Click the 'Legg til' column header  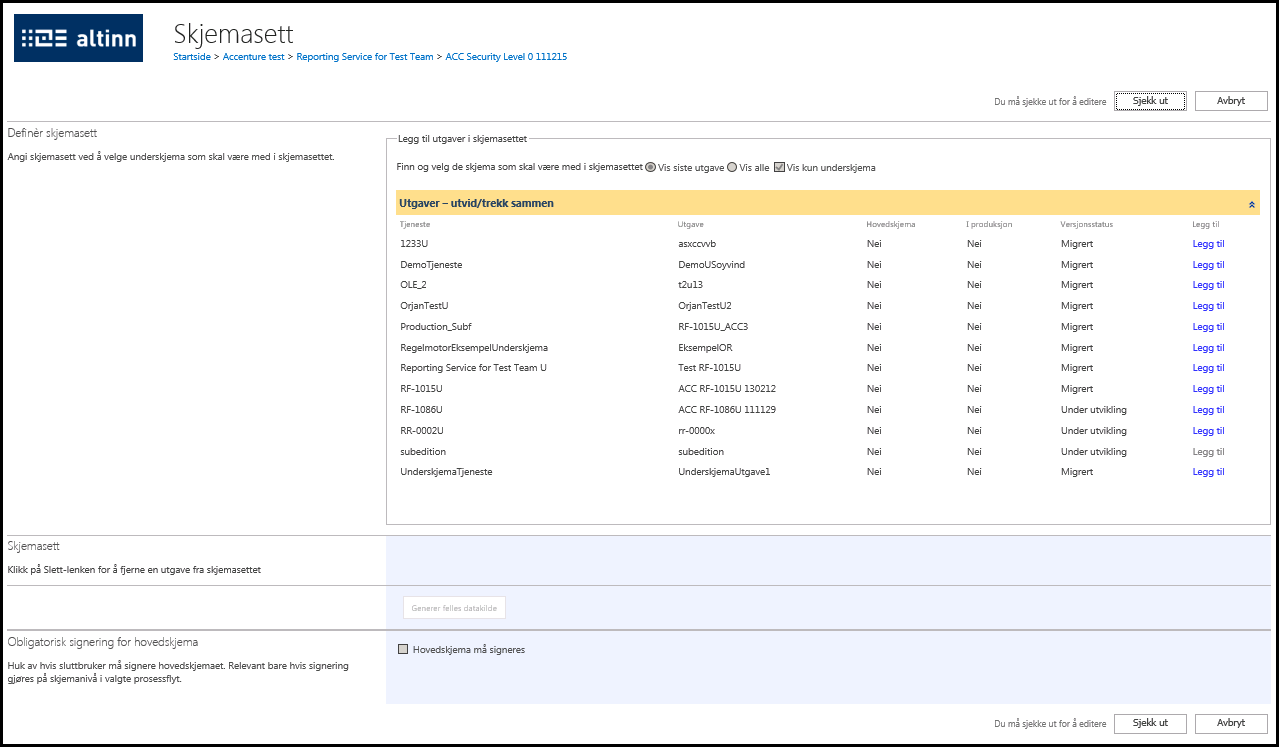pos(1206,224)
